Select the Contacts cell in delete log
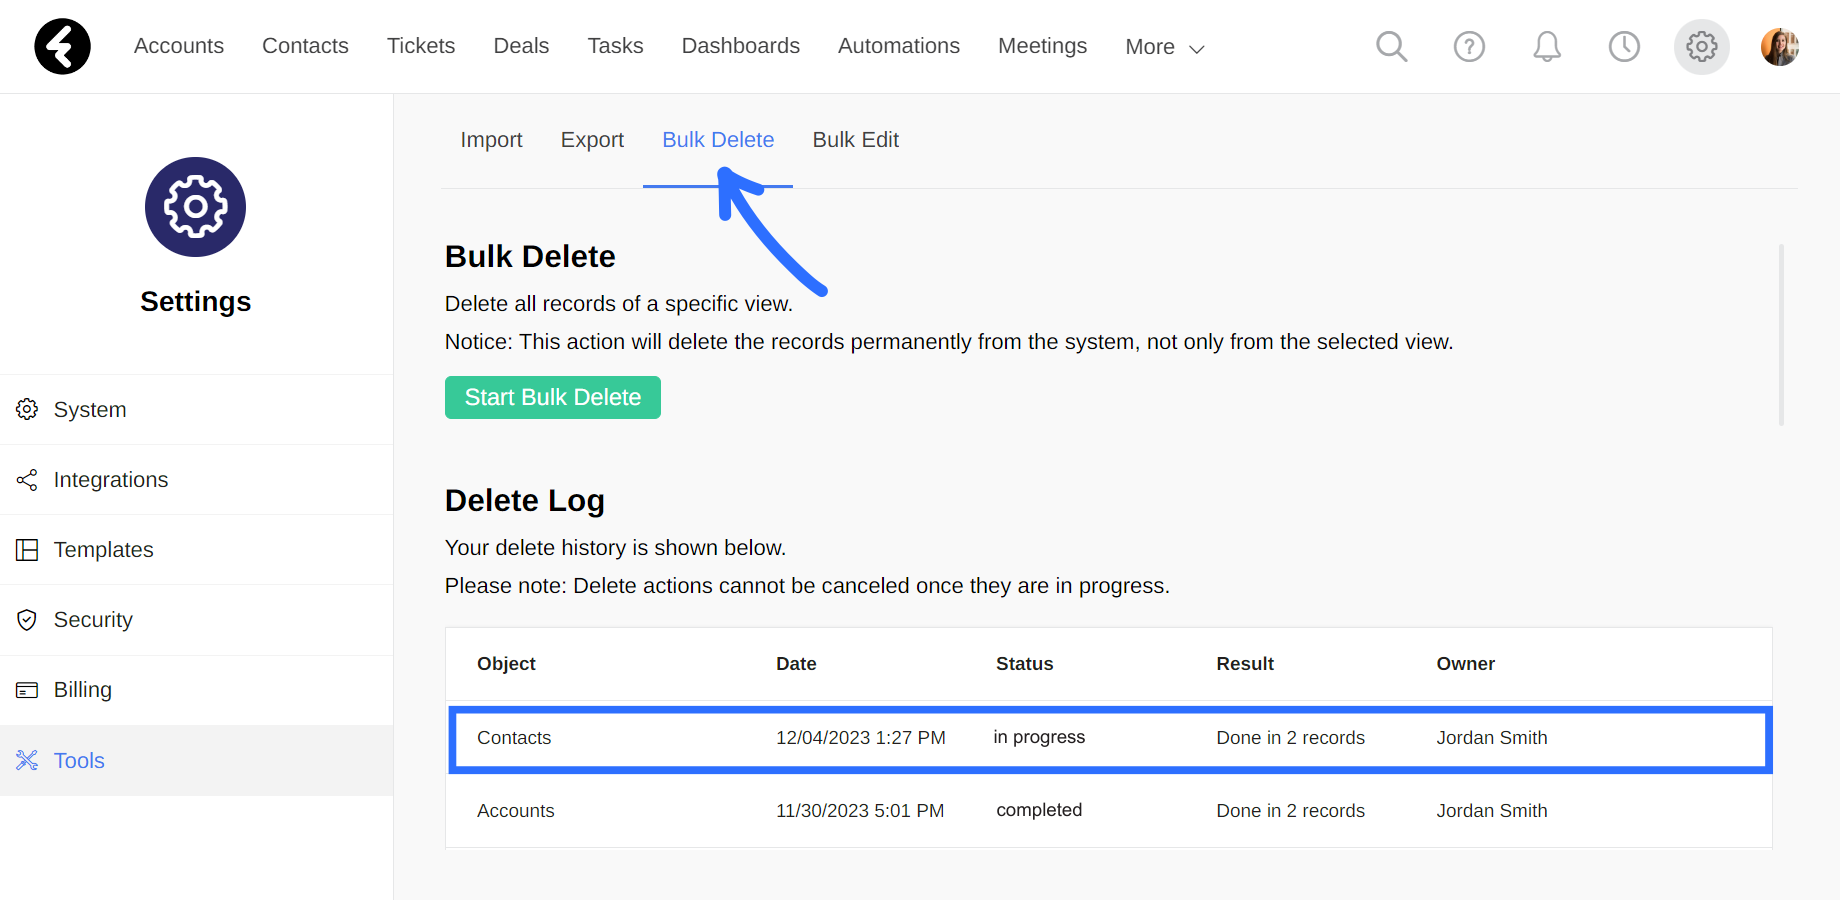 (x=514, y=738)
